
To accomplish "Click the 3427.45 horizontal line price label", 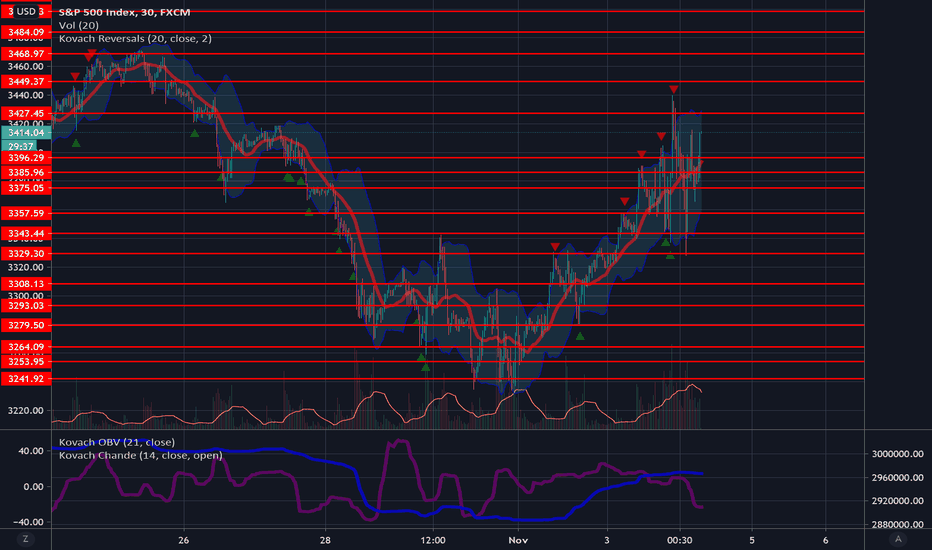I will click(x=26, y=113).
